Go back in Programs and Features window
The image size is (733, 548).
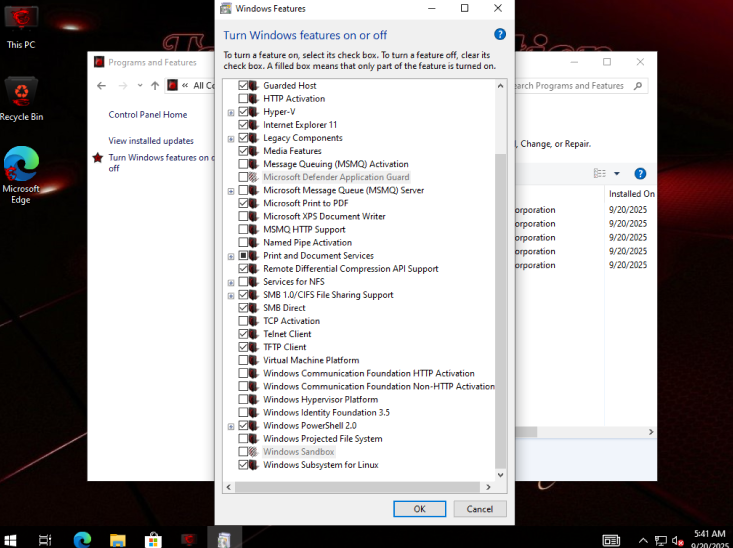[101, 86]
